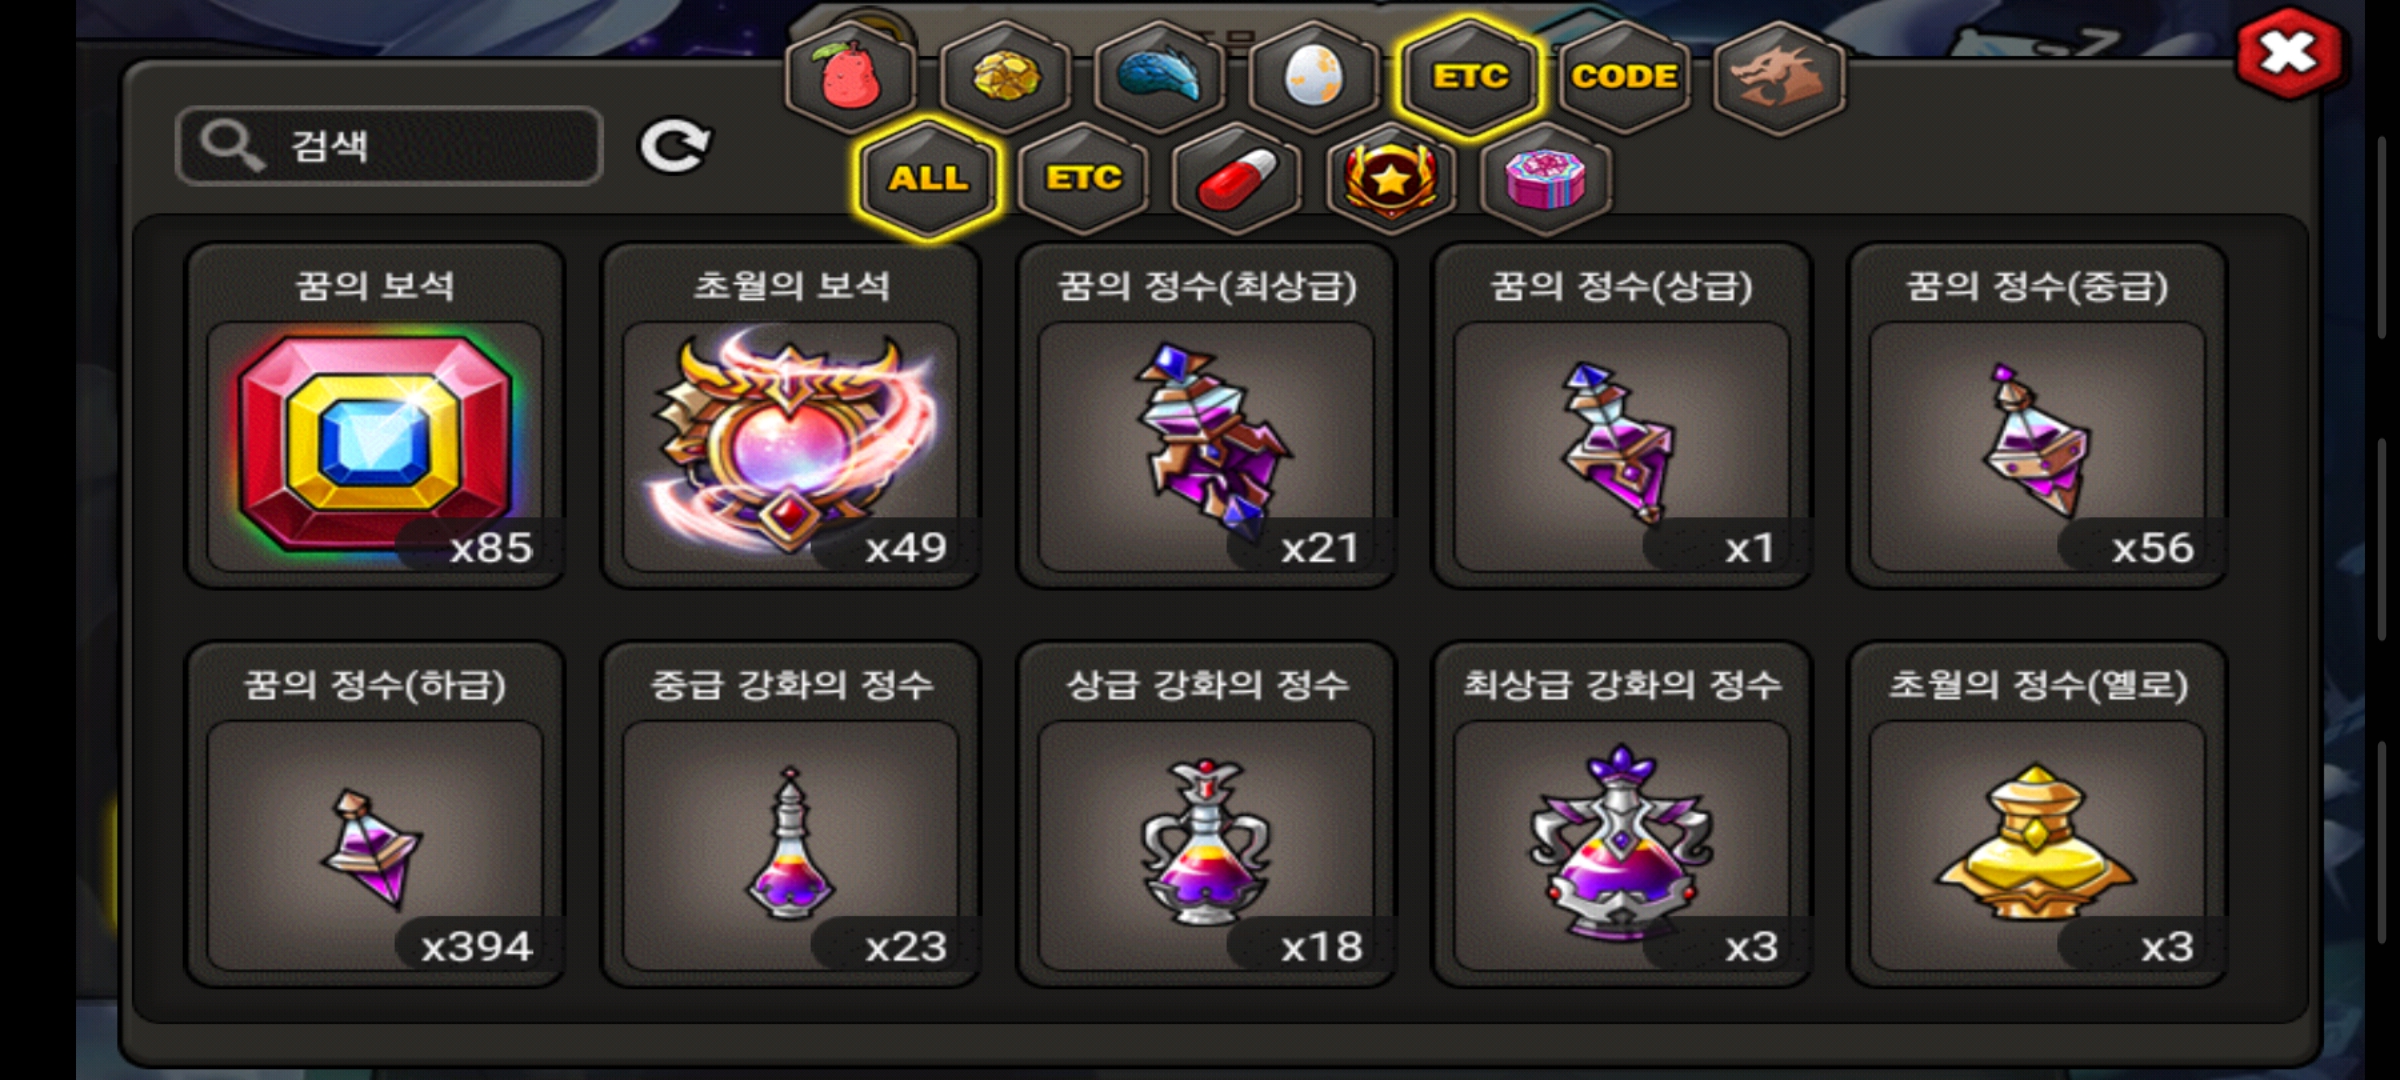Select the 초월의 보석 item x49
The image size is (2400, 1080).
coord(791,416)
